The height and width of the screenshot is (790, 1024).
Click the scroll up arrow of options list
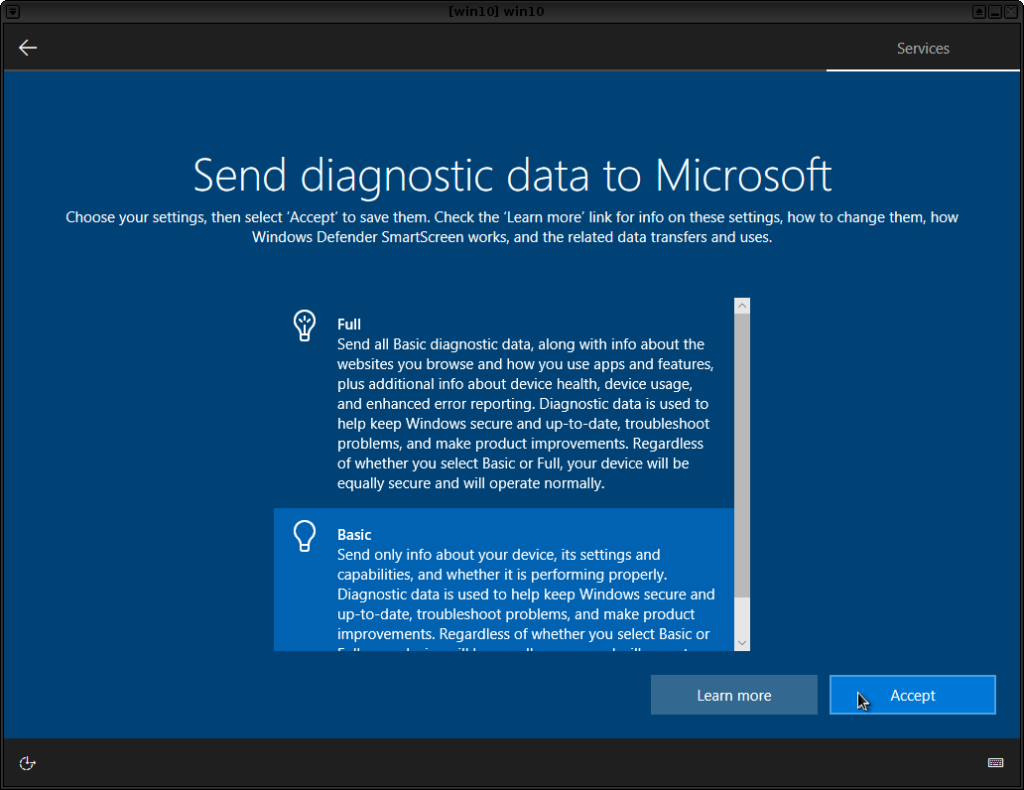(742, 306)
